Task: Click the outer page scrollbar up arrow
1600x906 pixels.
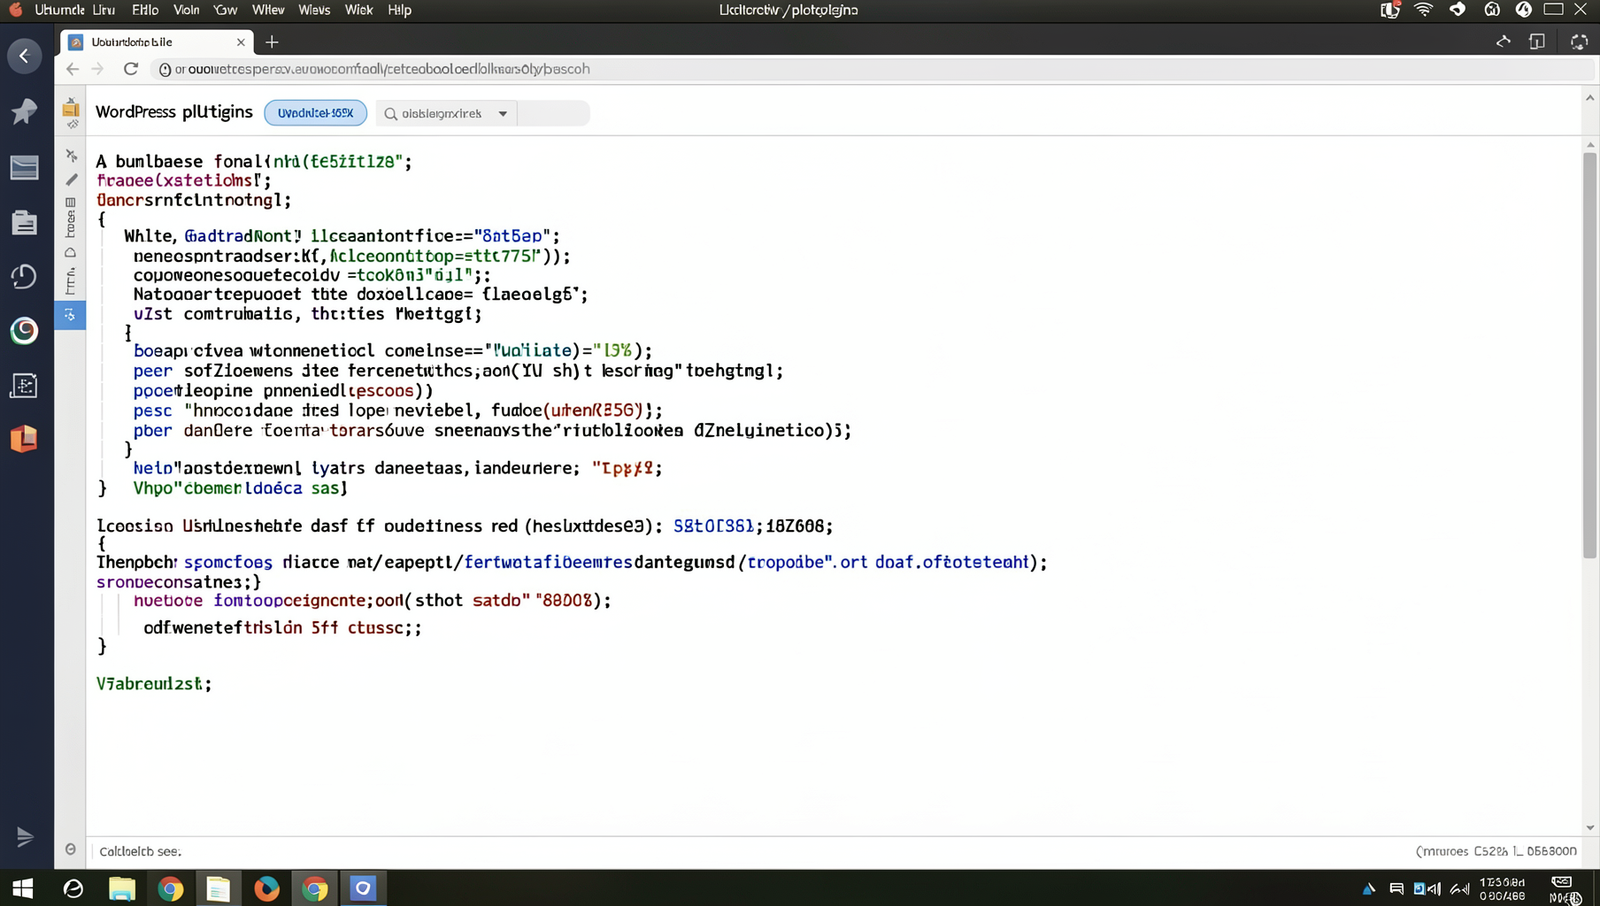Action: [x=1590, y=98]
